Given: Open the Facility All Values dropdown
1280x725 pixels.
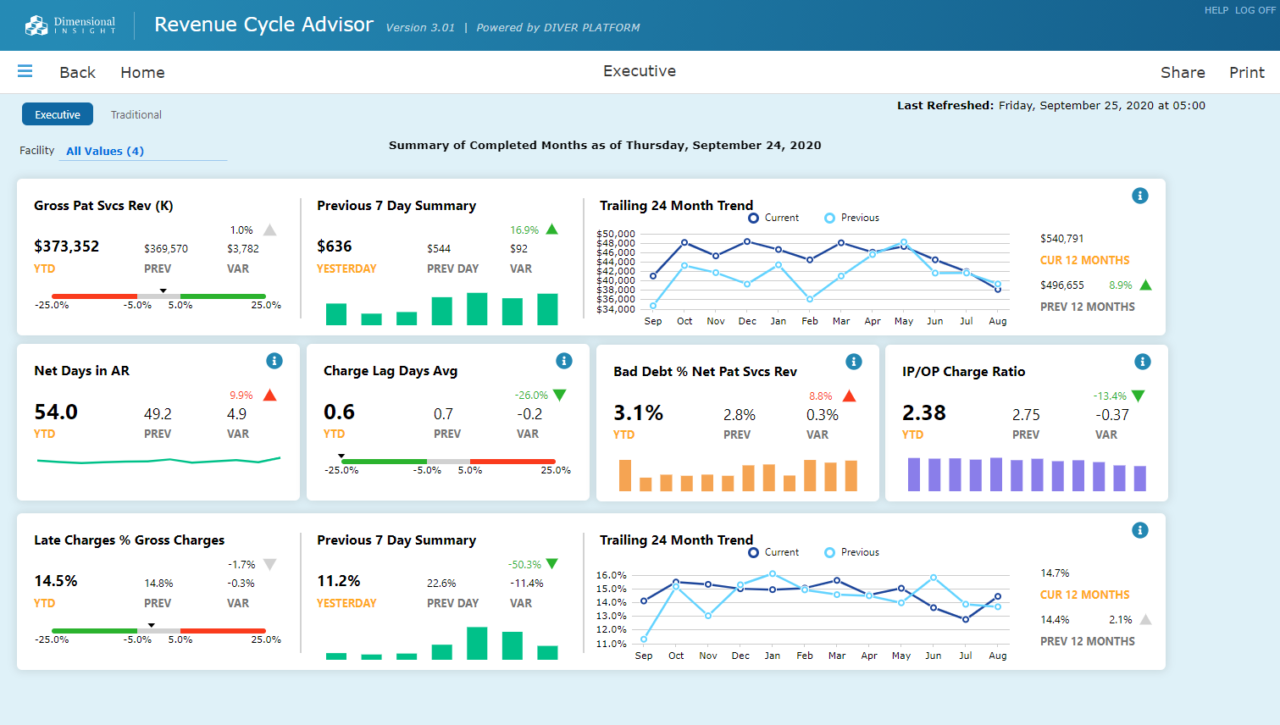Looking at the screenshot, I should click(x=105, y=151).
